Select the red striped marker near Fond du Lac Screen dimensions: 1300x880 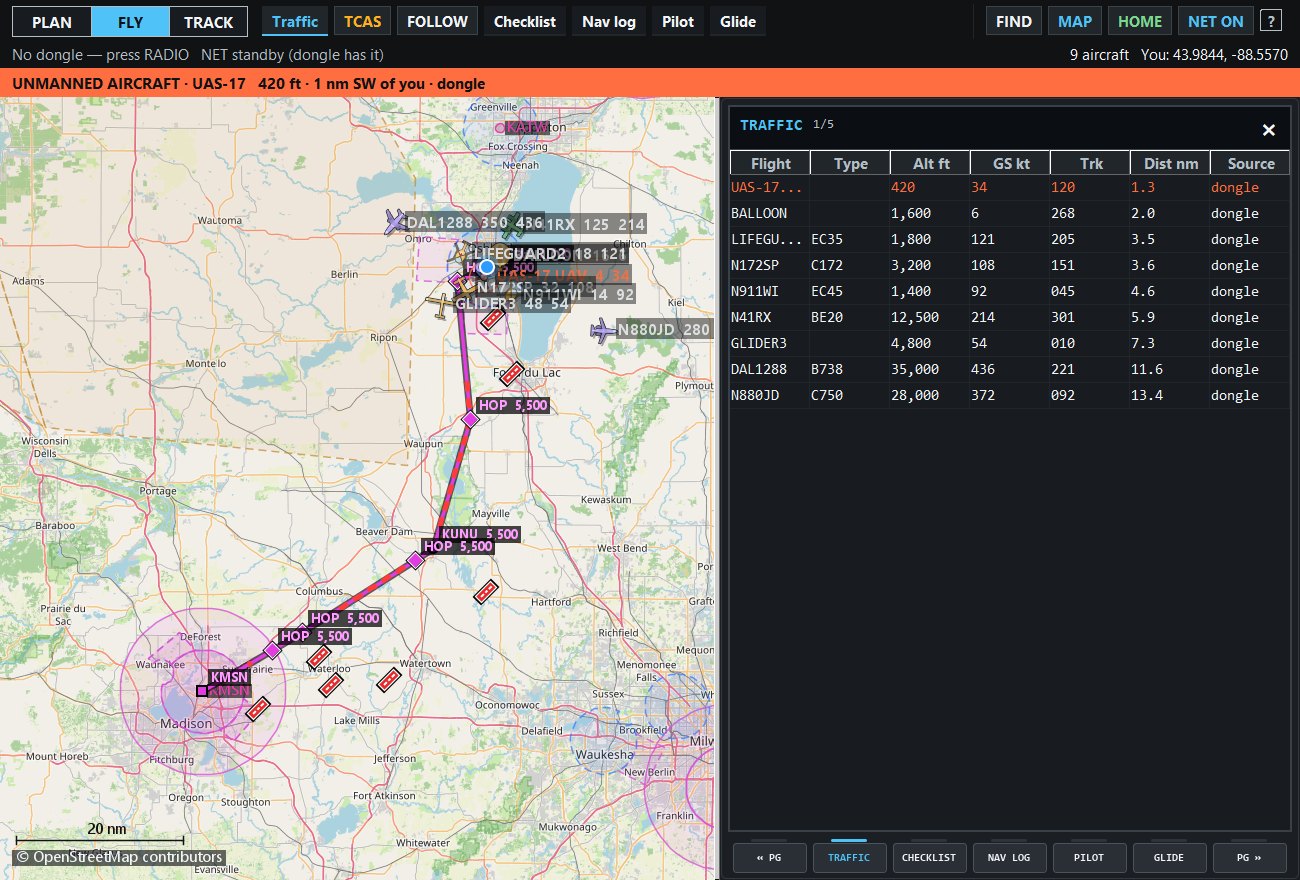point(512,373)
